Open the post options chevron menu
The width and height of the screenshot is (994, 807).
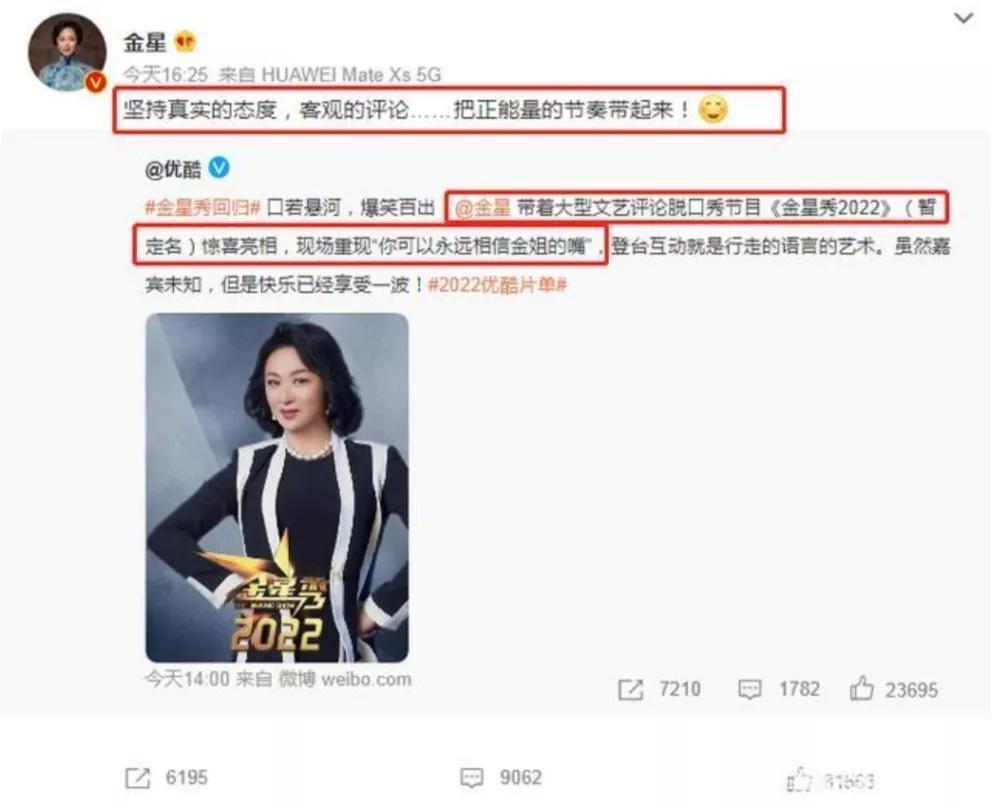pos(963,18)
